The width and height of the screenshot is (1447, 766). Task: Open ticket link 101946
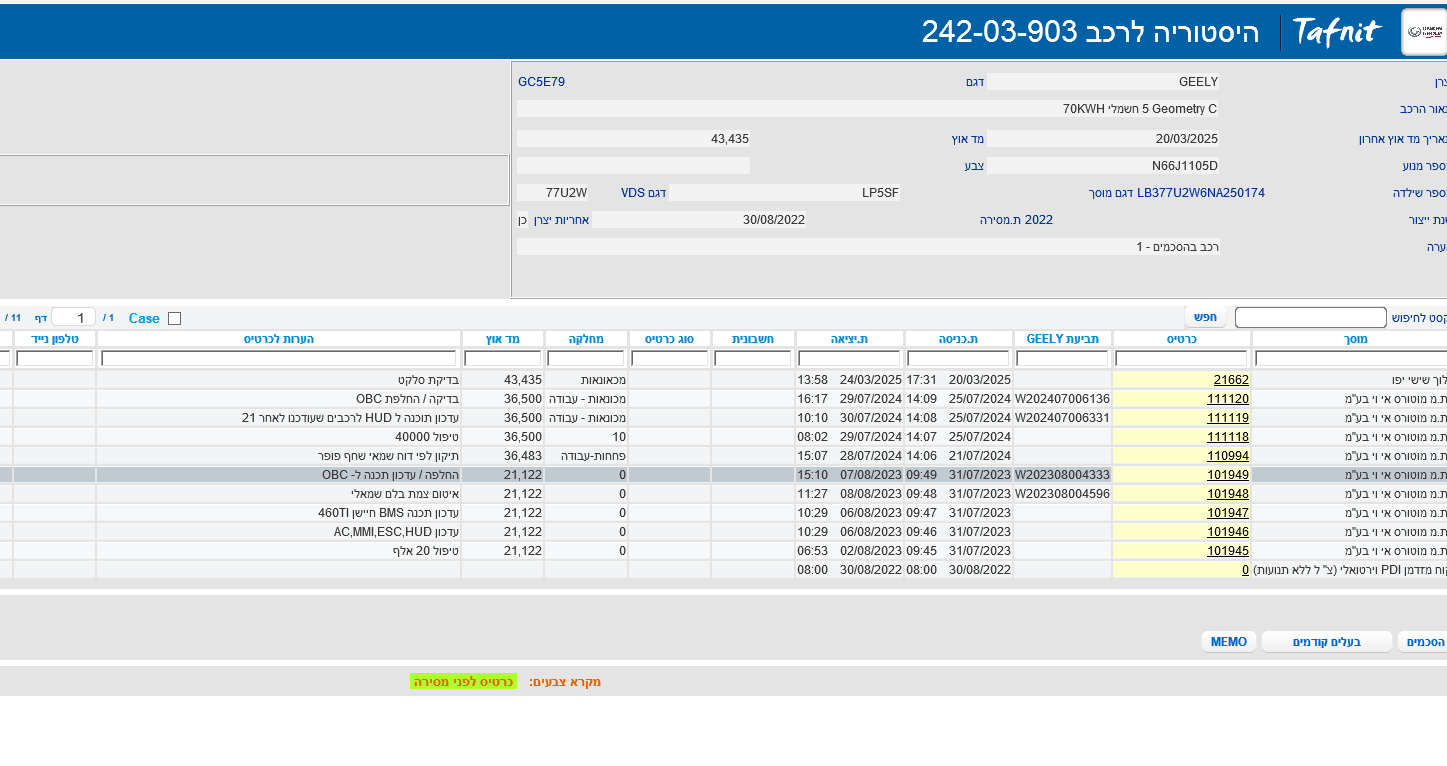(x=1227, y=532)
